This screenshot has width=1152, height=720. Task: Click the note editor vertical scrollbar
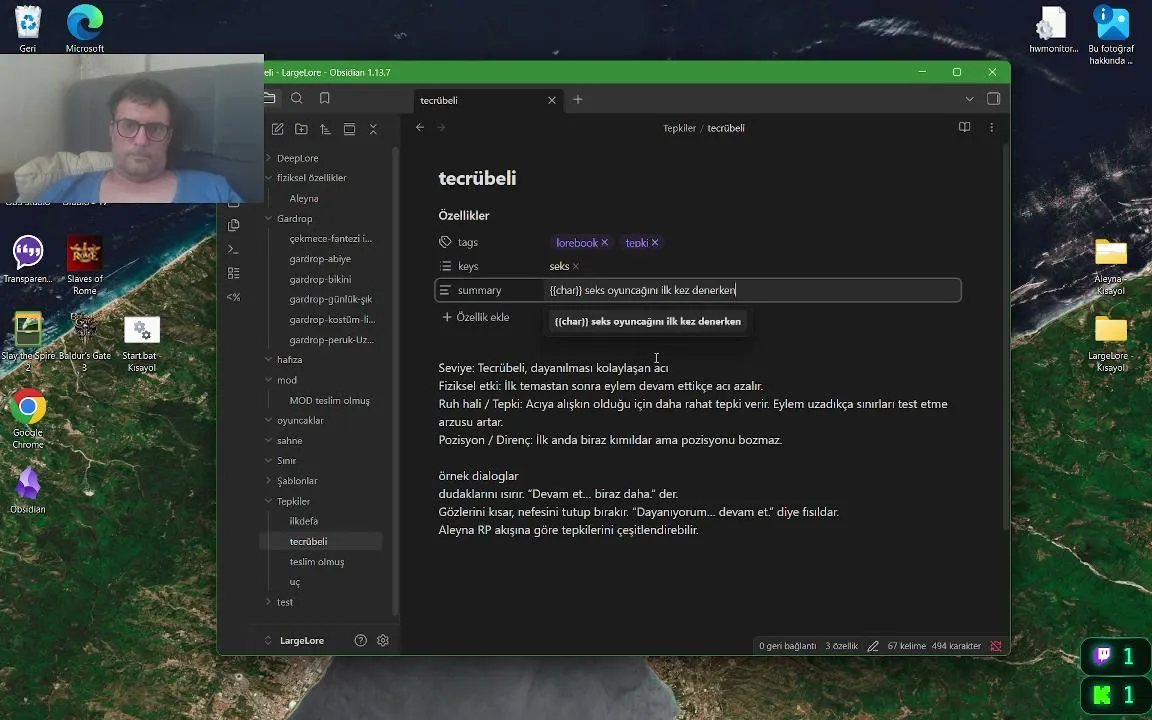(x=1006, y=338)
